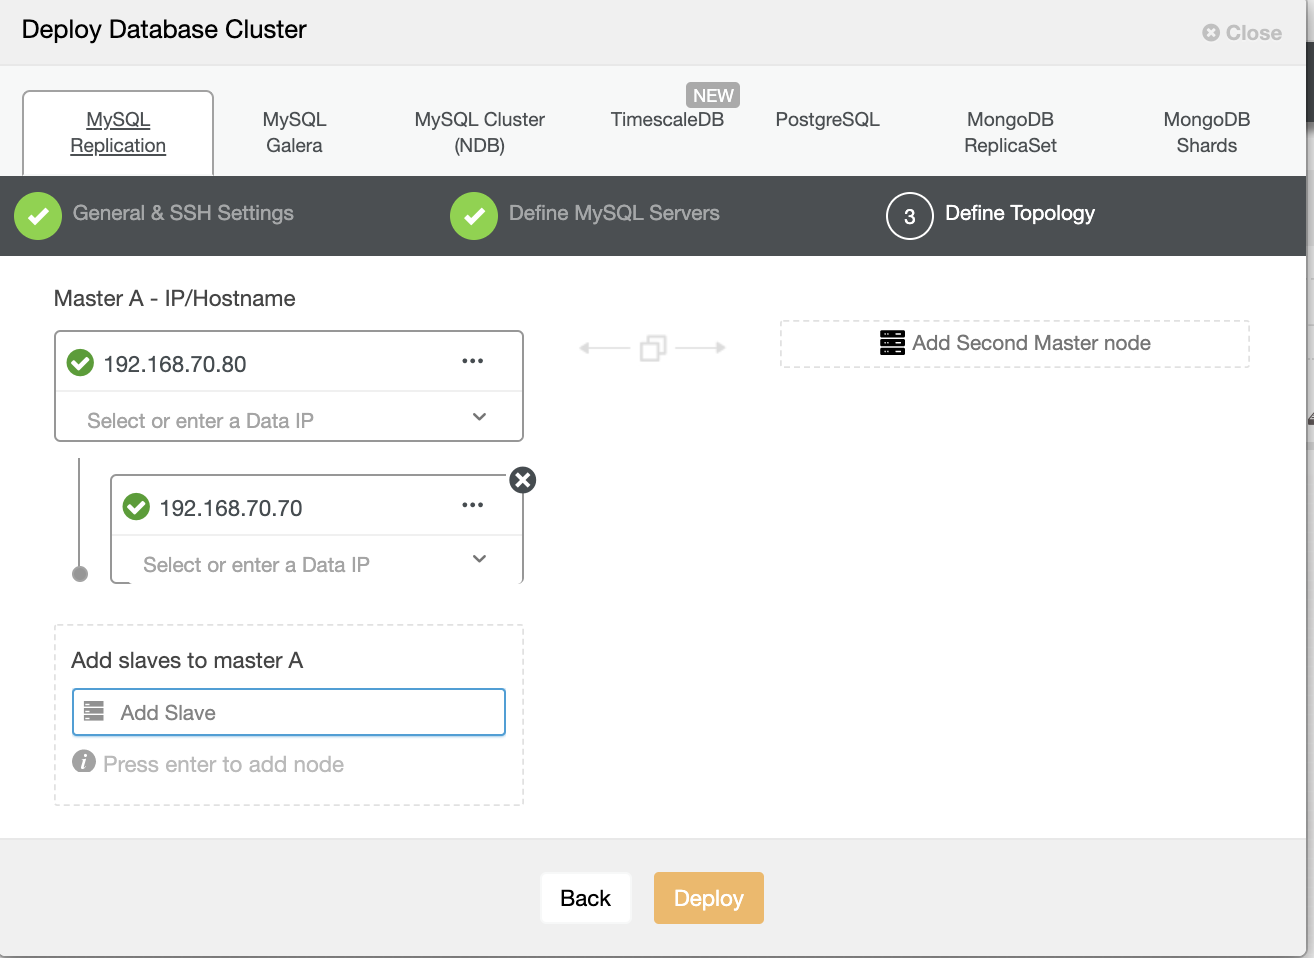1314x958 pixels.
Task: Click Press enter to add node hint
Action: click(x=224, y=765)
